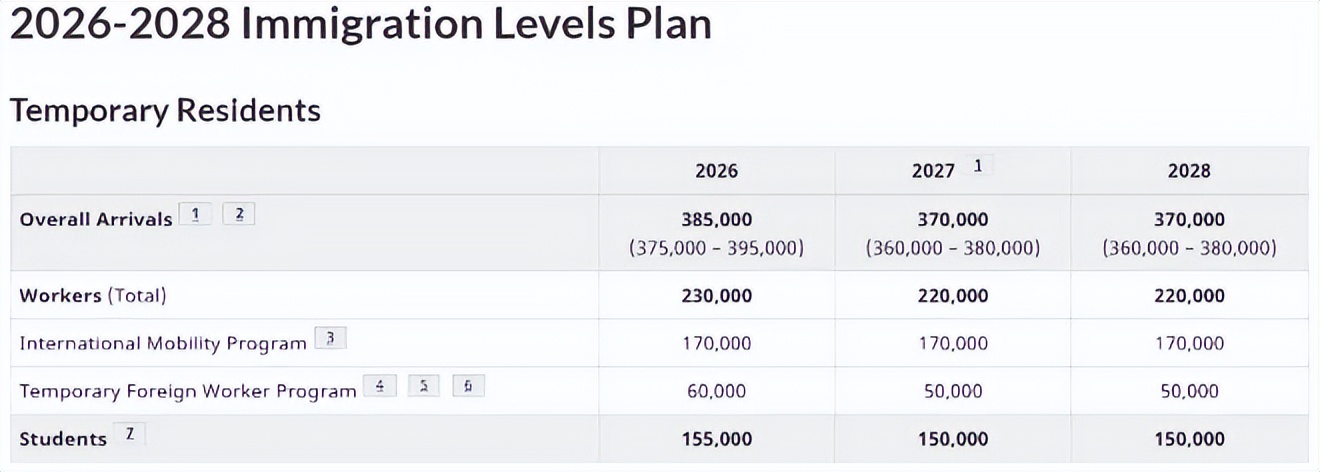Open footnote 1 beside Overall Arrivals
1320x472 pixels.
point(195,215)
